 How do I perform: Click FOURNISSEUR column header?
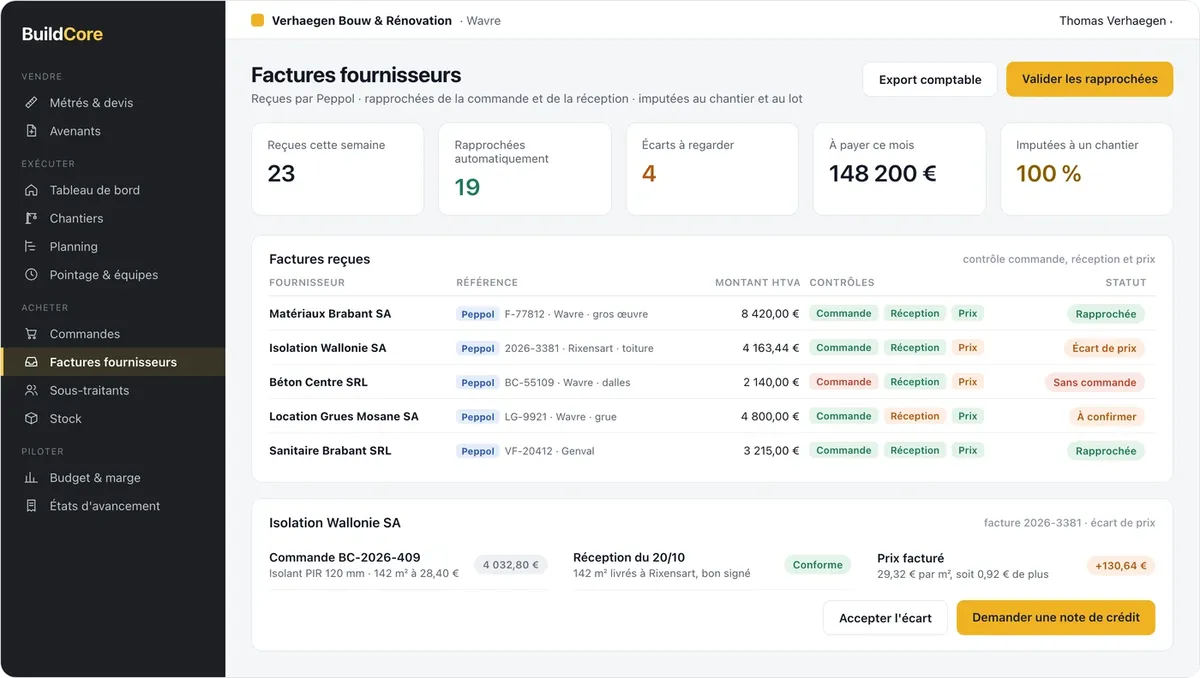(x=307, y=283)
